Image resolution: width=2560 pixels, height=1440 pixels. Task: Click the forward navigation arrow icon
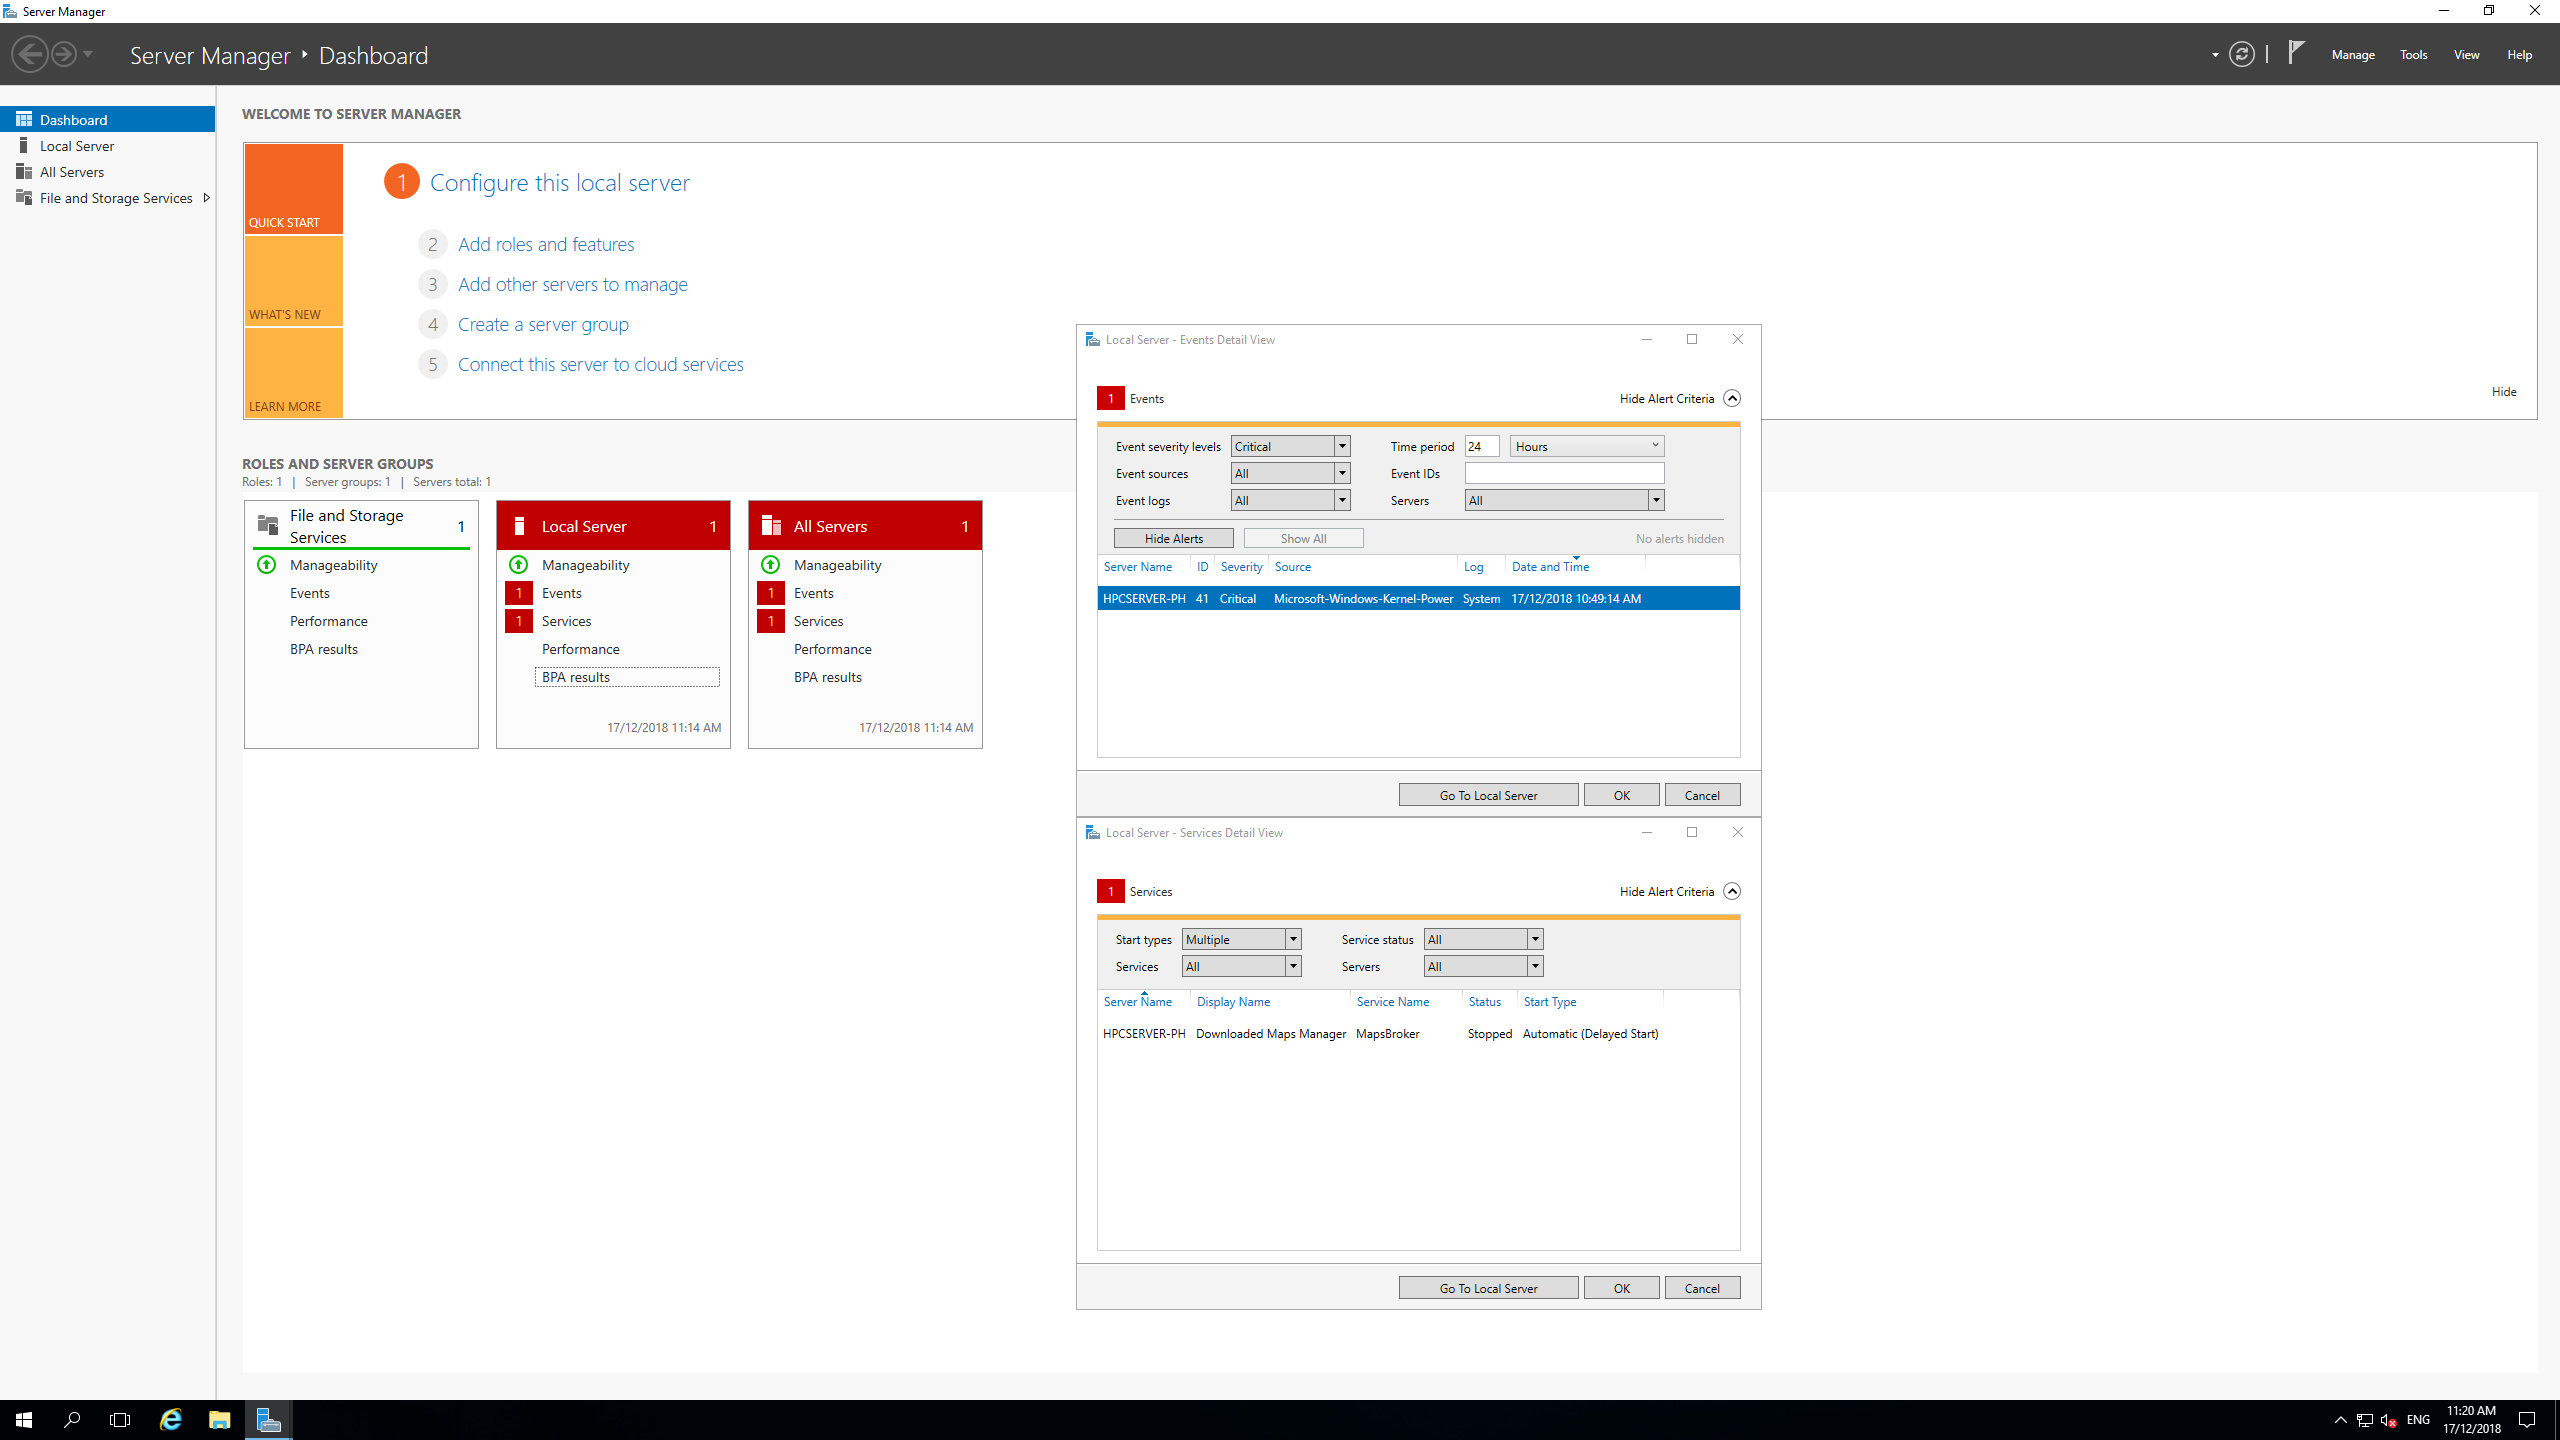(x=63, y=54)
